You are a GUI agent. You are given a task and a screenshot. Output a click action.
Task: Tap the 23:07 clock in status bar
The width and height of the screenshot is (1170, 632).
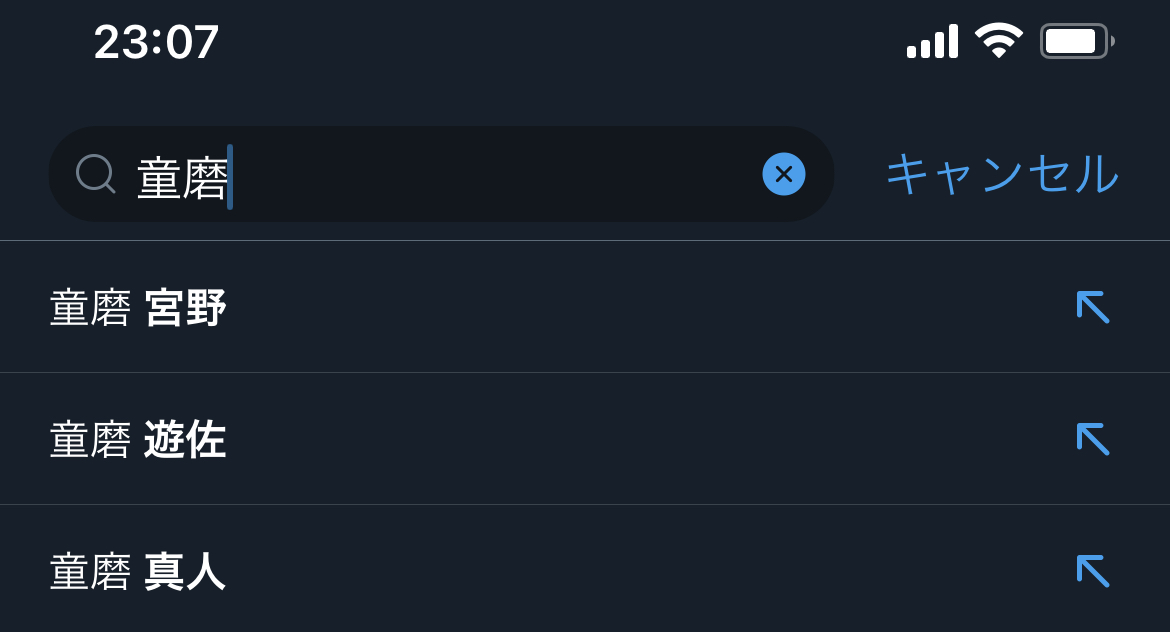point(156,42)
